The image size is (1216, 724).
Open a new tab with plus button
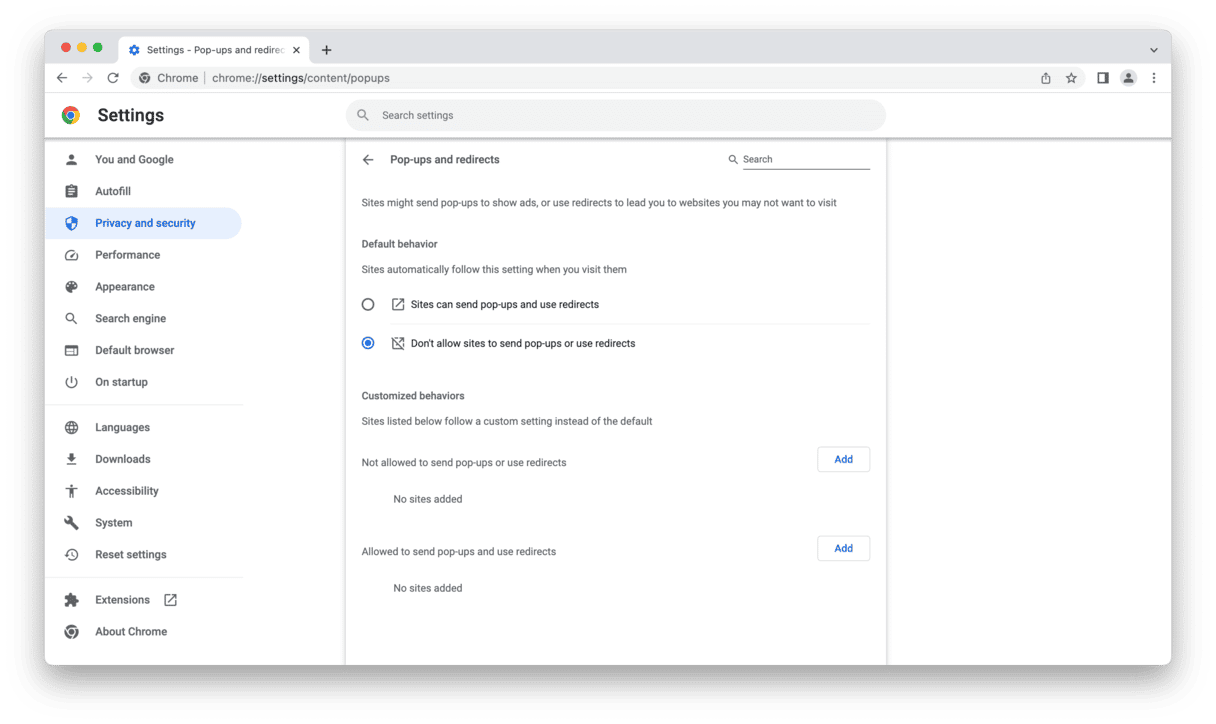pyautogui.click(x=326, y=50)
